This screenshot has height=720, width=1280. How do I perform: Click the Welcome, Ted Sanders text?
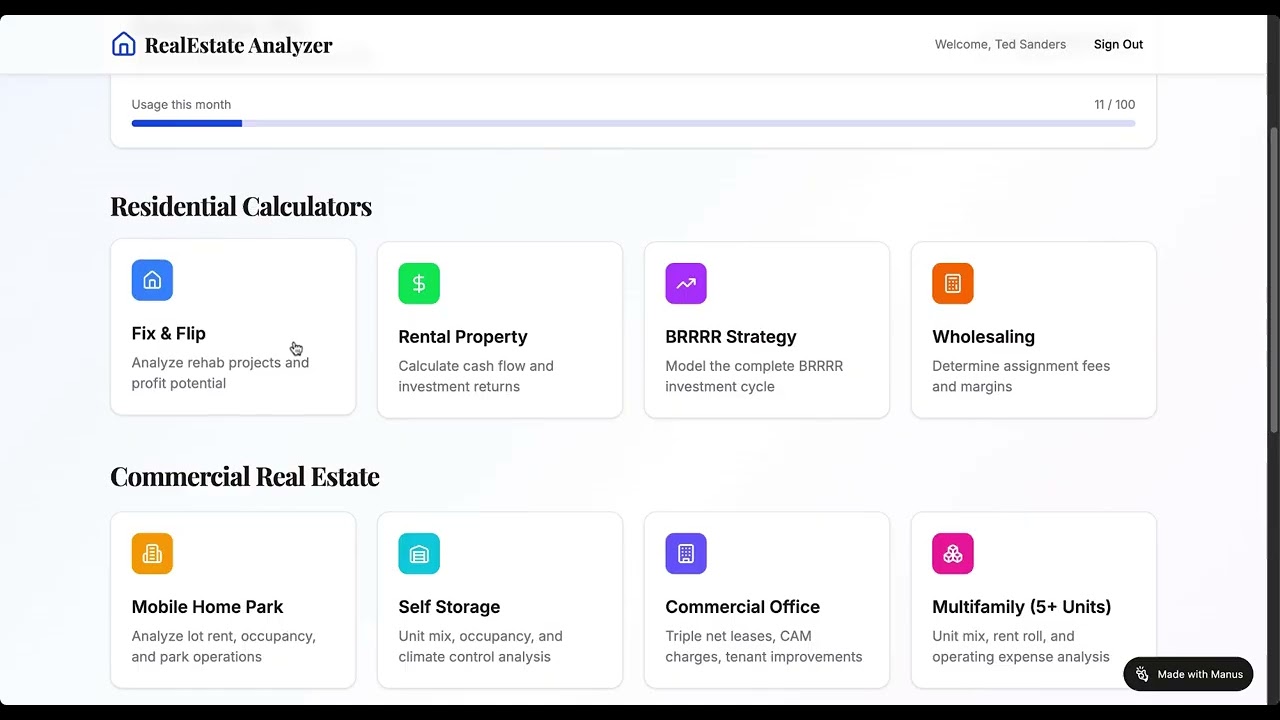pos(1000,44)
